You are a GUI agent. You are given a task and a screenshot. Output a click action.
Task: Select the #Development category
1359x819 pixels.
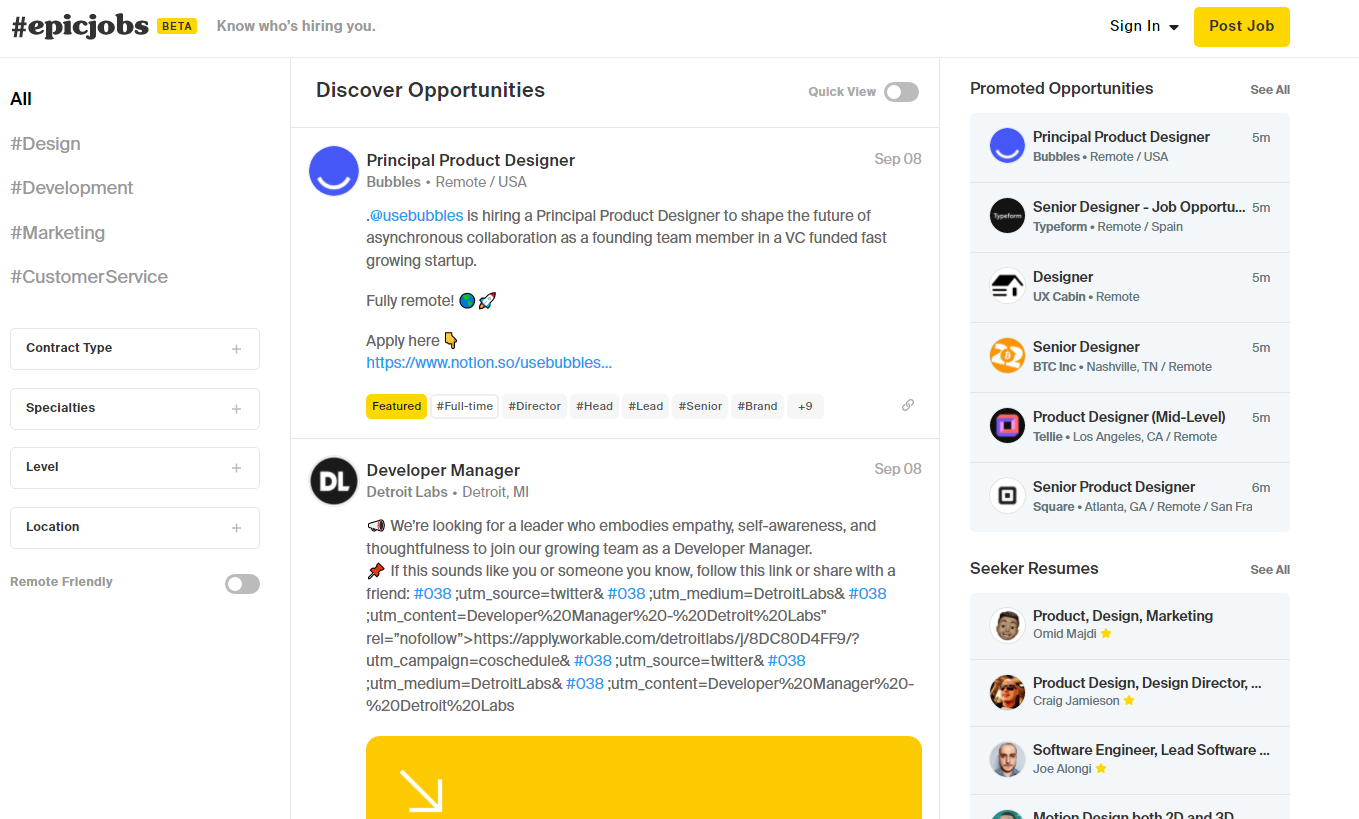point(71,188)
